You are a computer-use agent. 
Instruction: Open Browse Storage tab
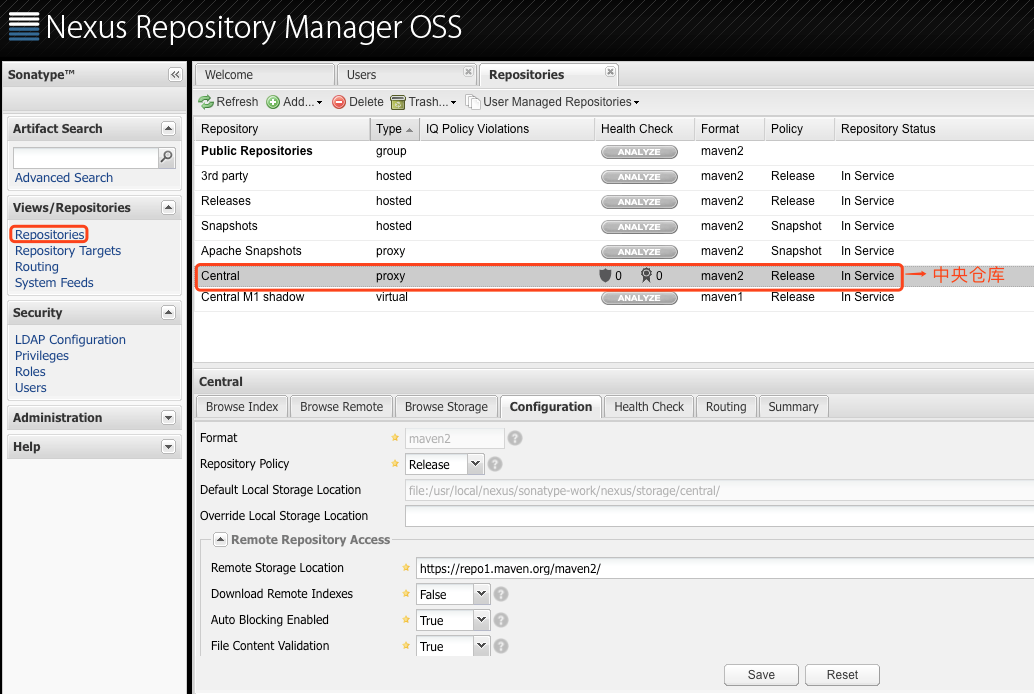click(446, 406)
